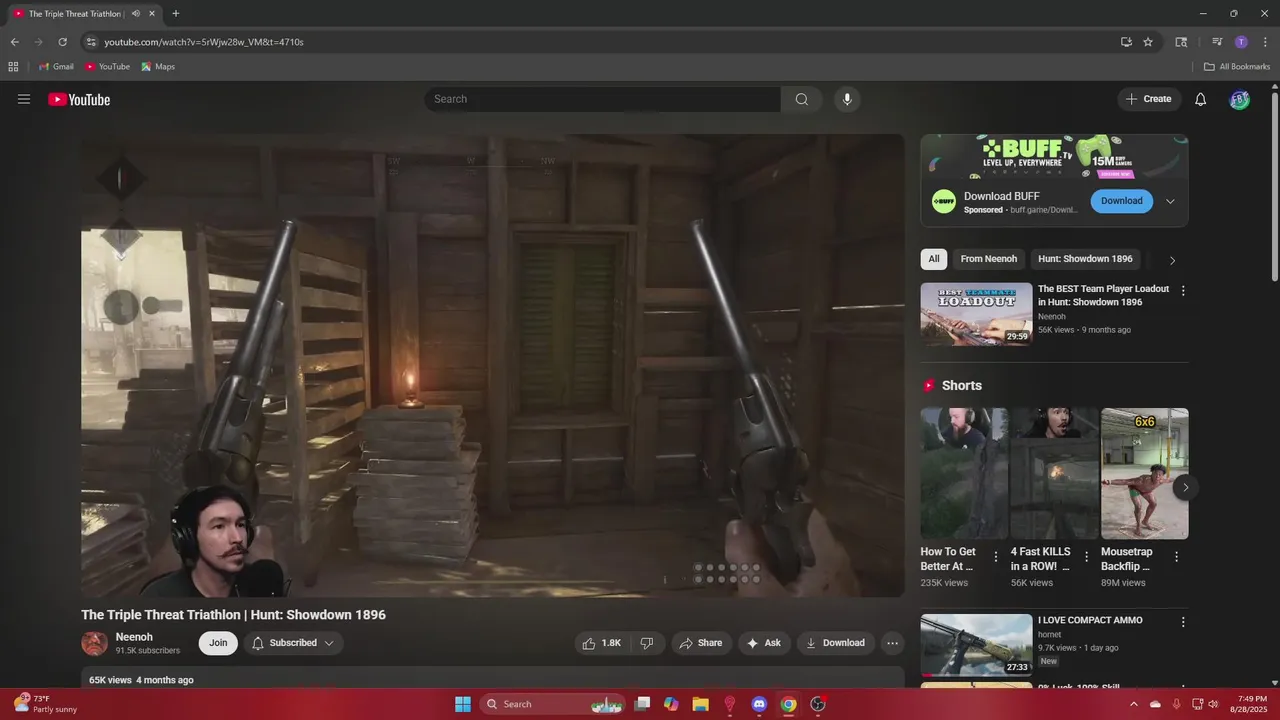This screenshot has width=1280, height=720.
Task: Open Chrome three-dot menu
Action: pyautogui.click(x=1264, y=42)
